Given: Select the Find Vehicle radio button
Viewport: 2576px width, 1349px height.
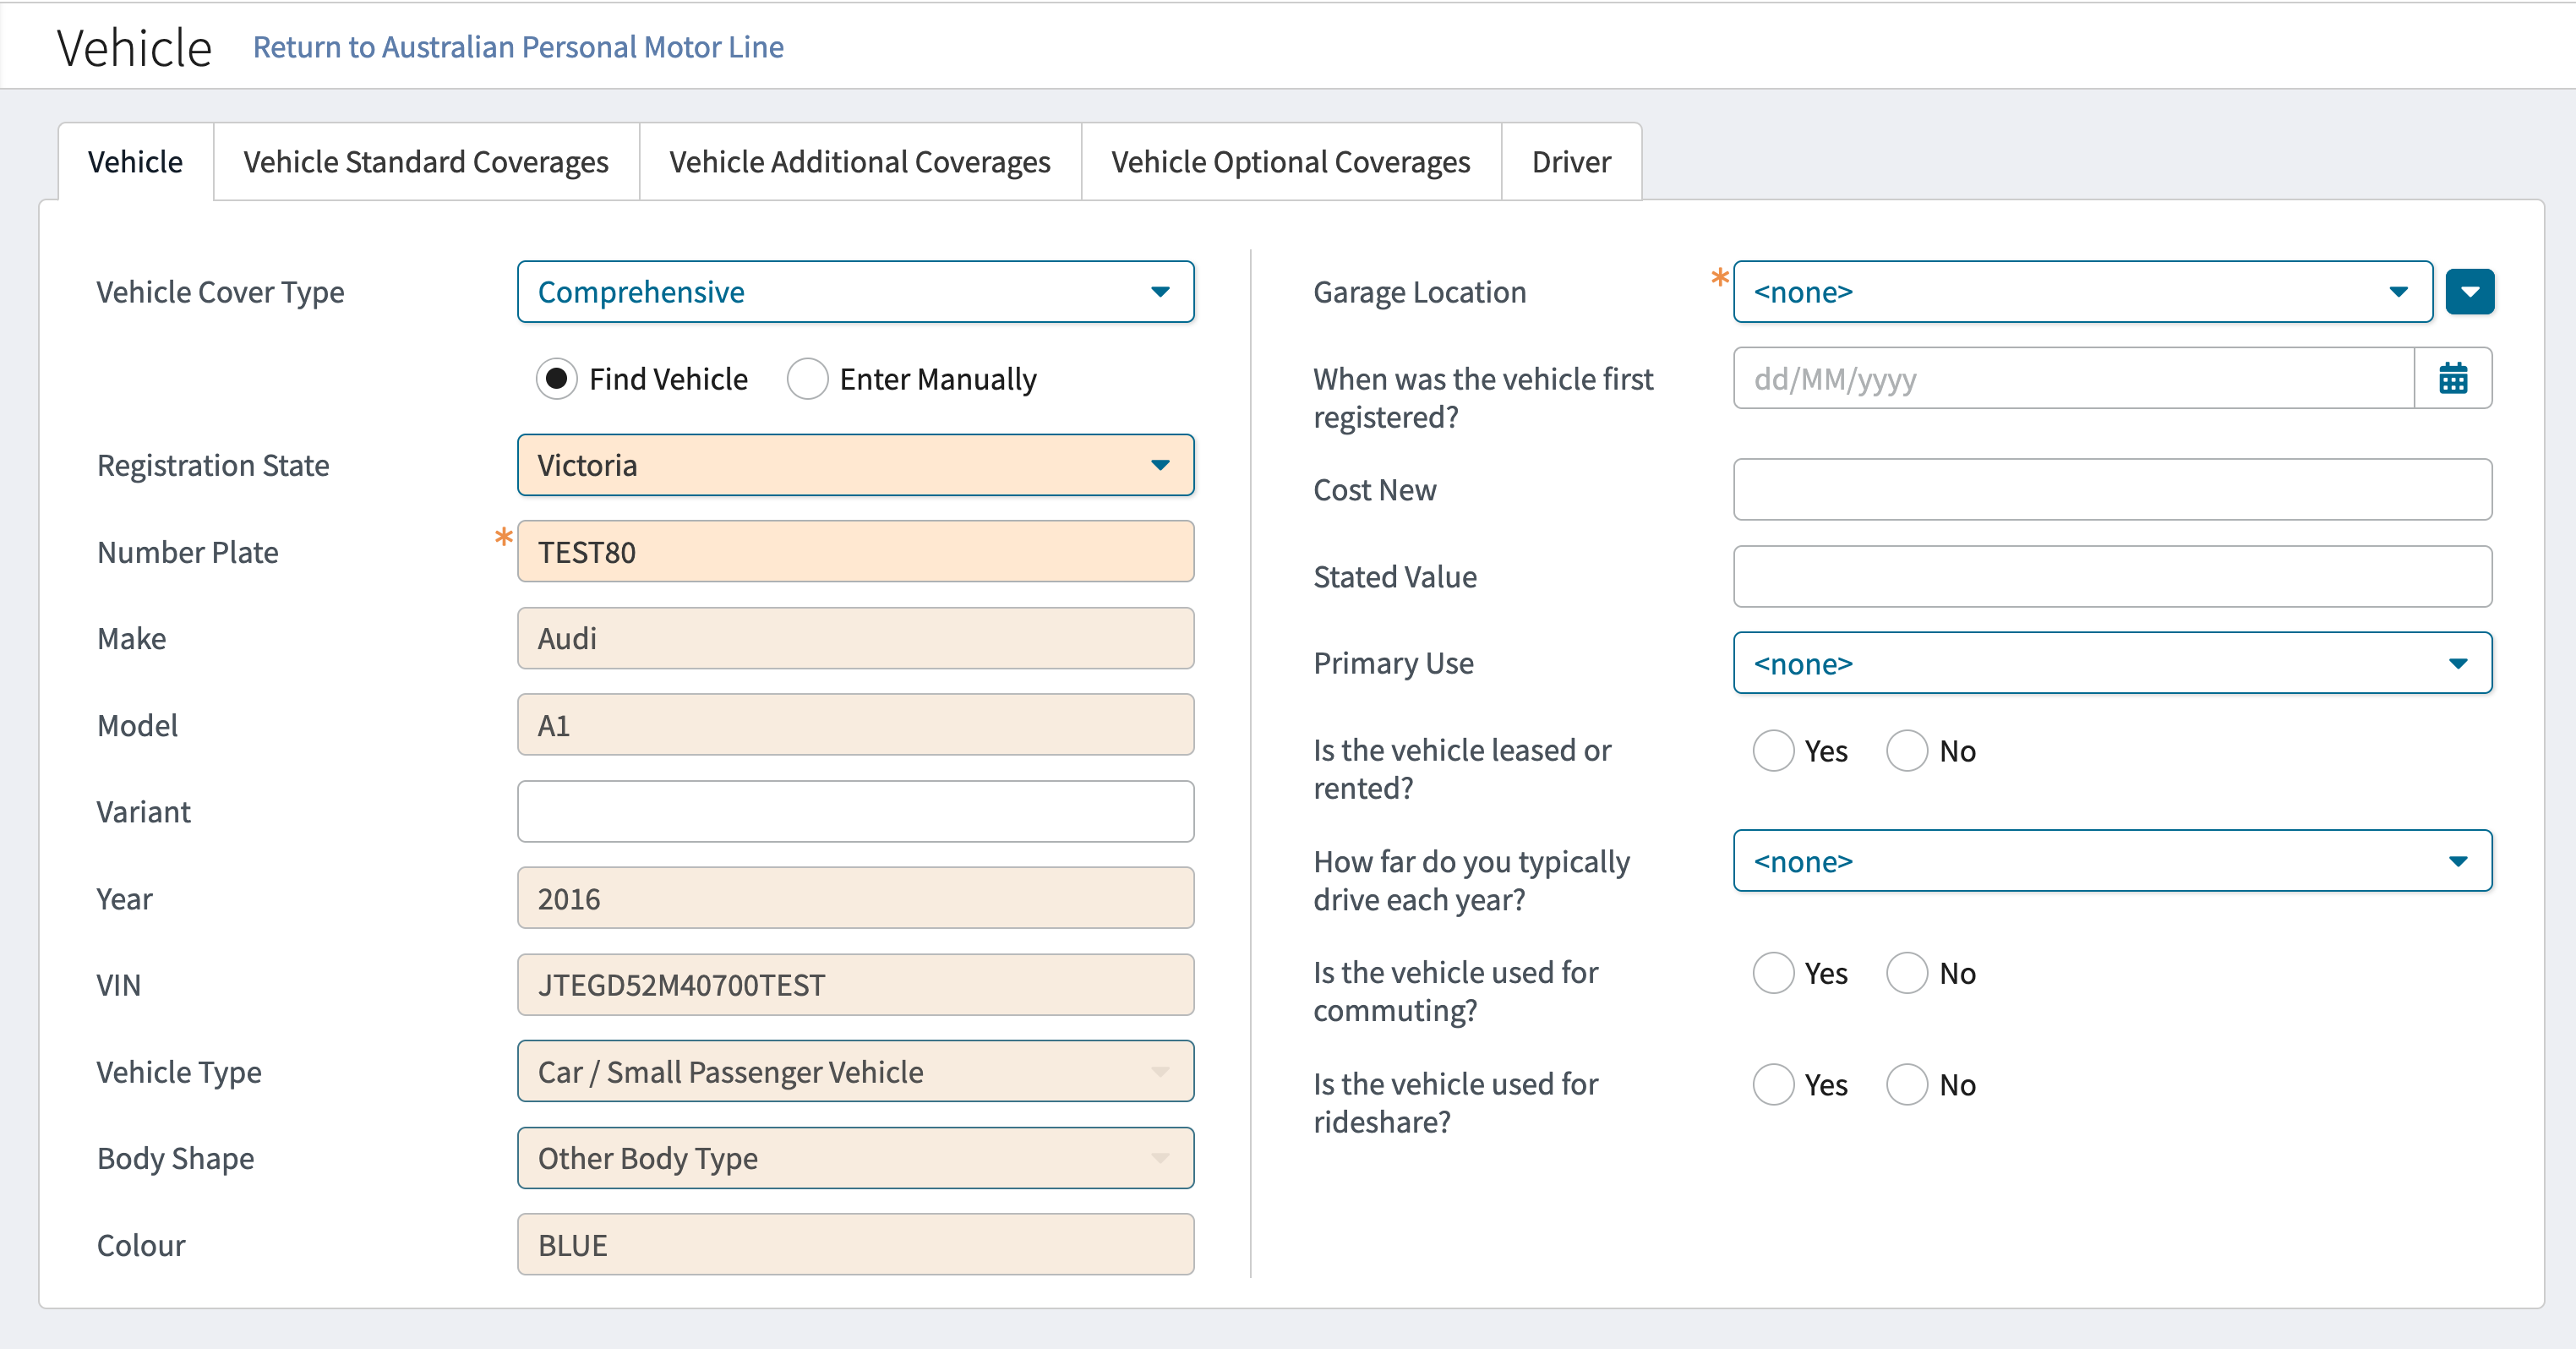Looking at the screenshot, I should click(556, 379).
